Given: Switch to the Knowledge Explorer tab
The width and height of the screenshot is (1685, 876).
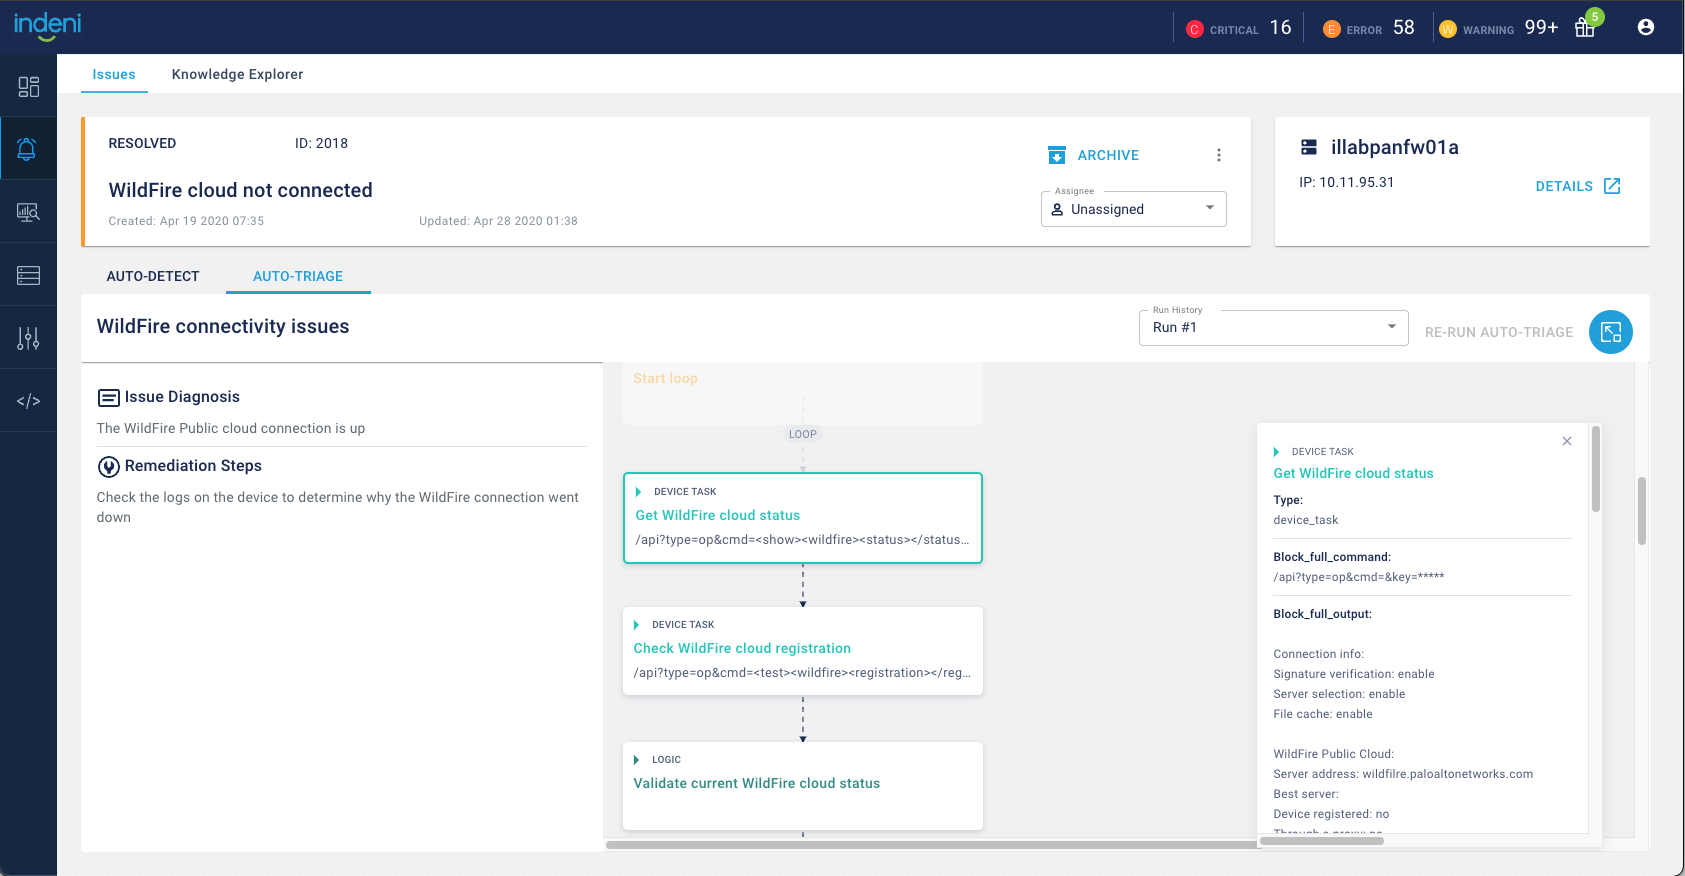Looking at the screenshot, I should [x=237, y=74].
